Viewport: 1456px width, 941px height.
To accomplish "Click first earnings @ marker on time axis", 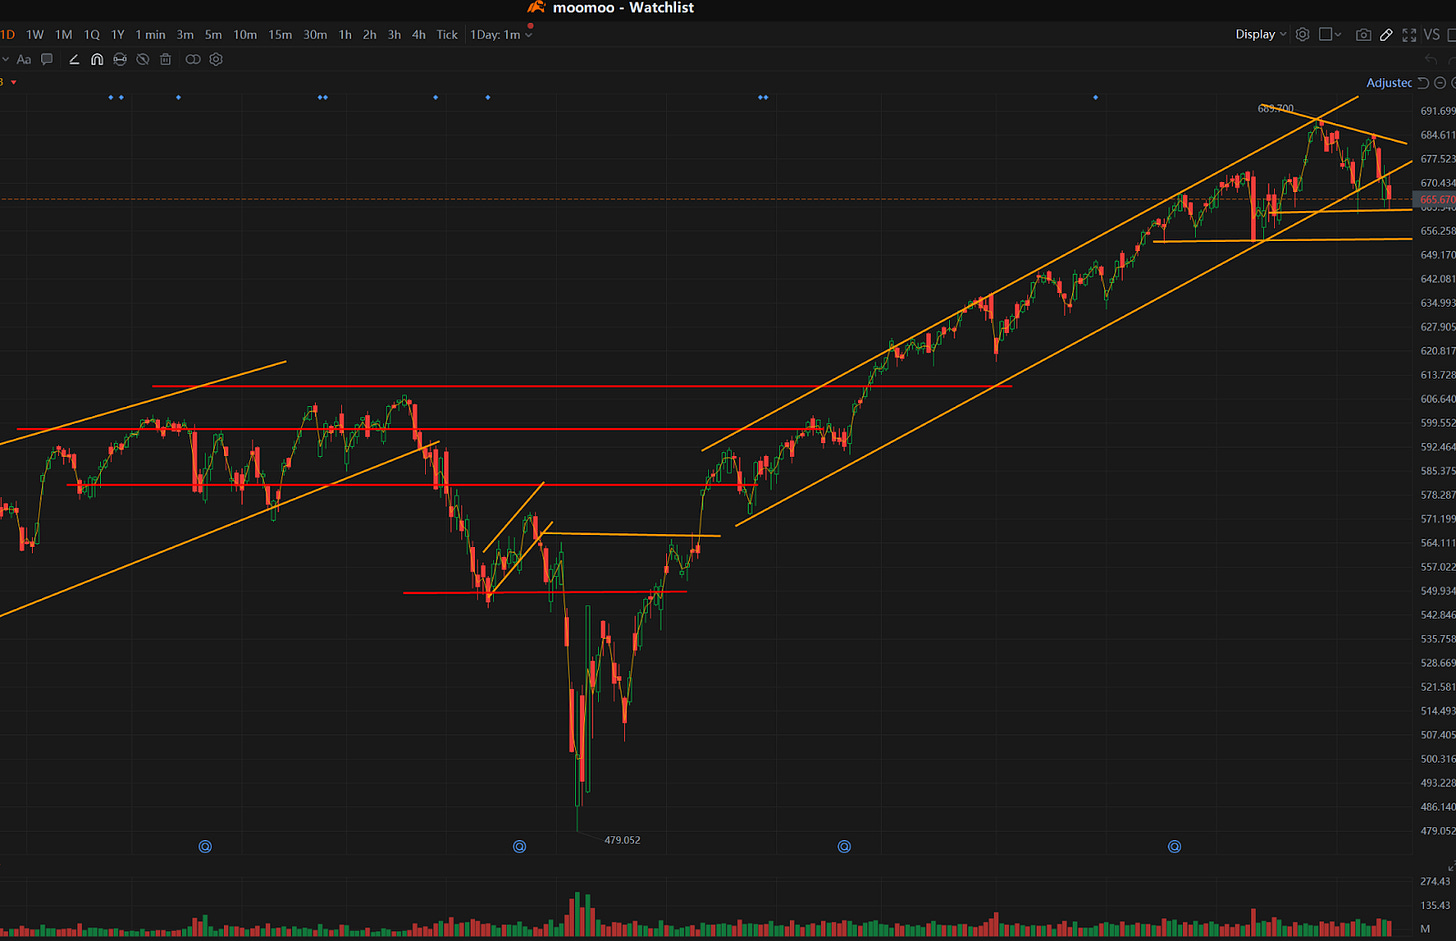I will tap(205, 846).
